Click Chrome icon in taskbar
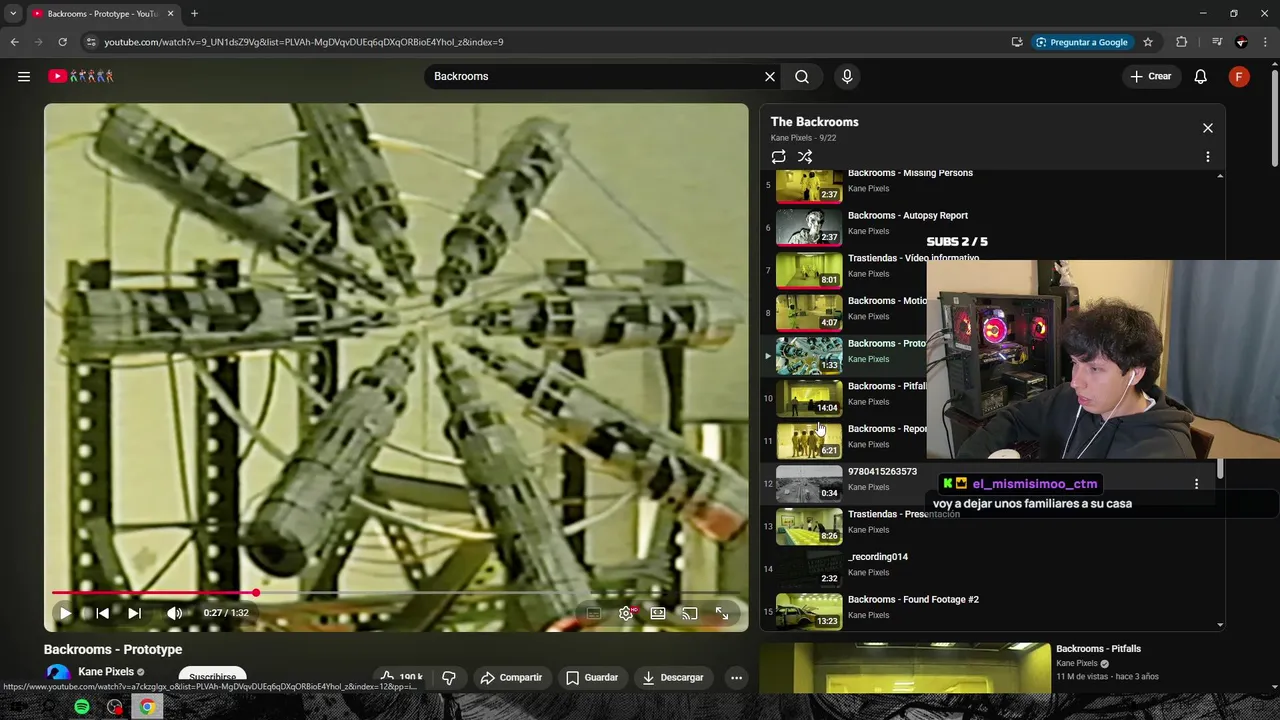 click(147, 707)
